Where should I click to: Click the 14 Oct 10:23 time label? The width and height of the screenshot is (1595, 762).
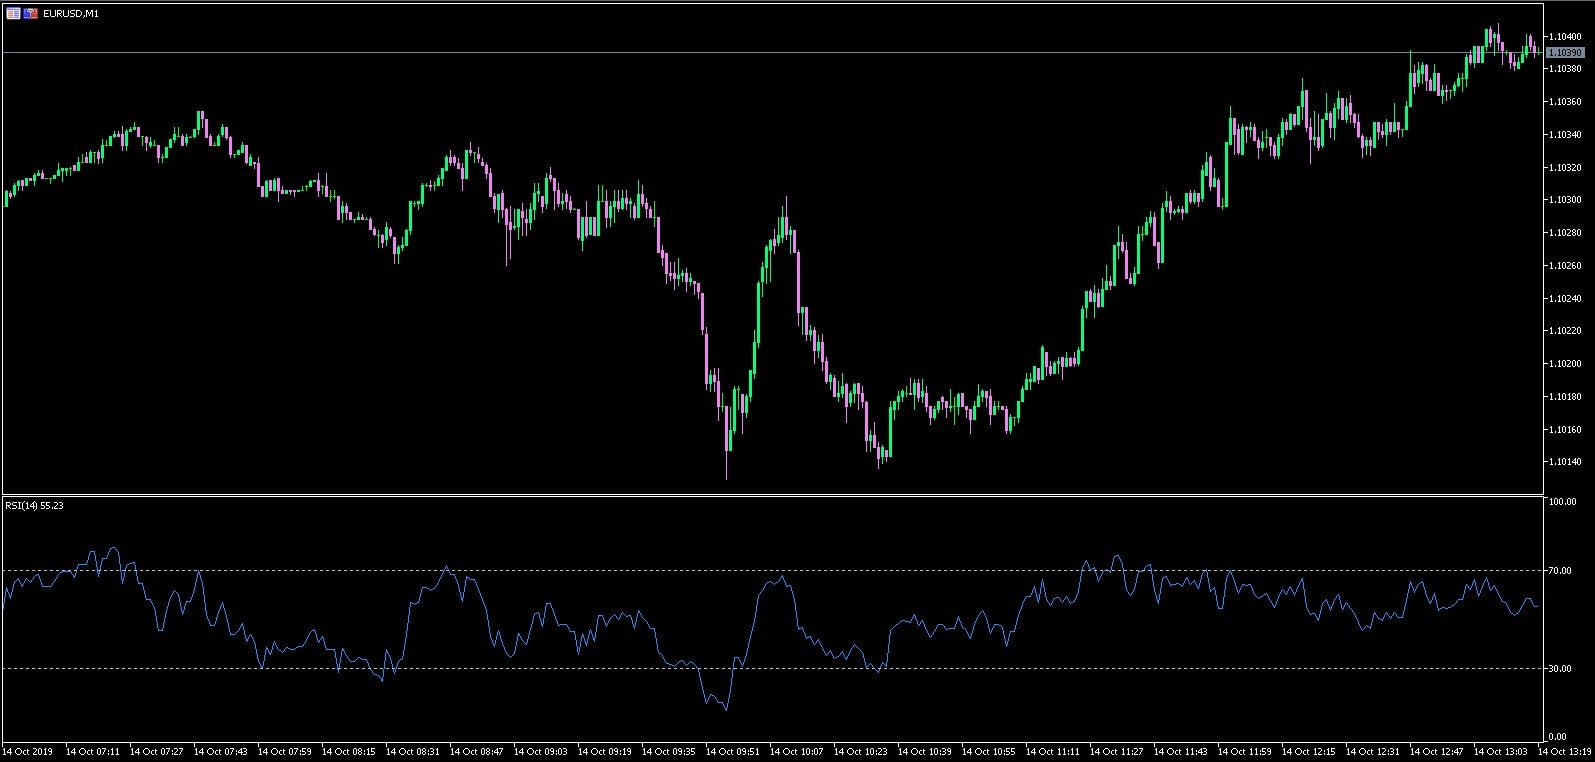pyautogui.click(x=861, y=751)
